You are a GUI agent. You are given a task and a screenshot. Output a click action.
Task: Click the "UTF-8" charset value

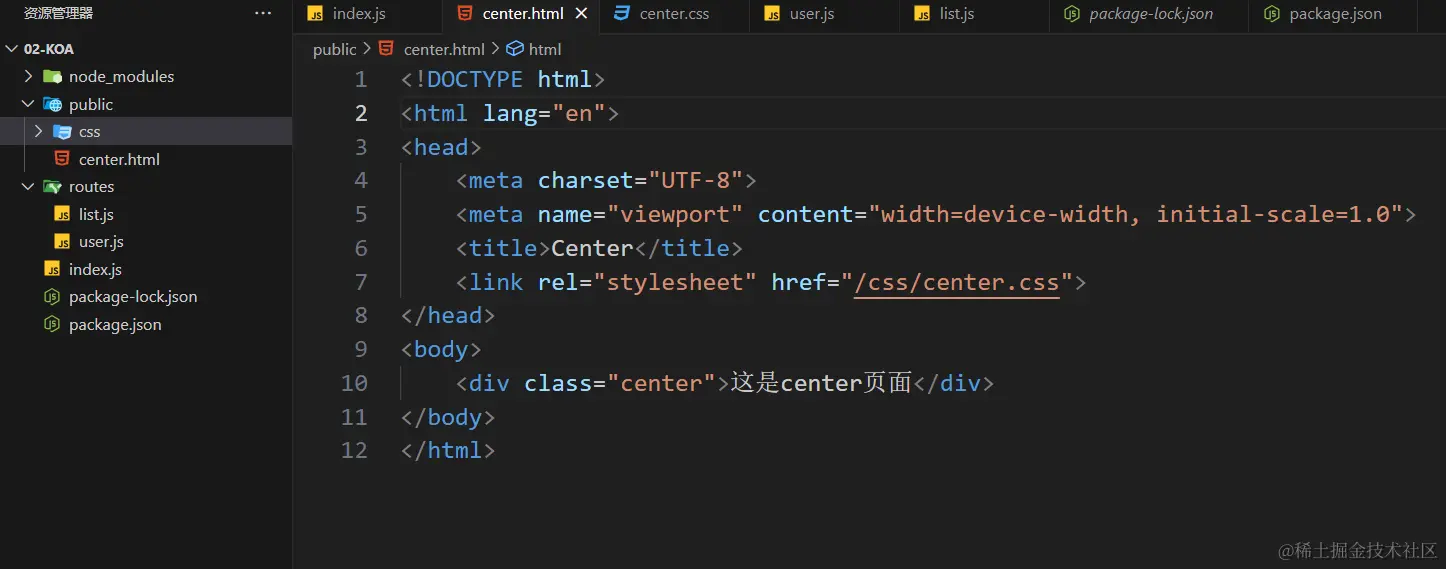tap(696, 180)
